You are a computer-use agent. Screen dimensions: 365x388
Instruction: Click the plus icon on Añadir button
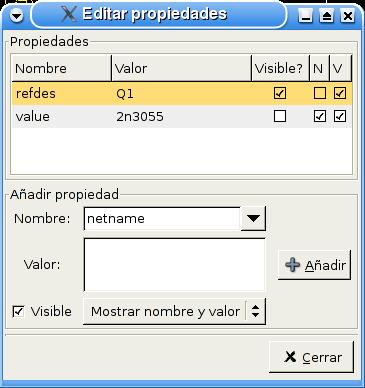[292, 265]
